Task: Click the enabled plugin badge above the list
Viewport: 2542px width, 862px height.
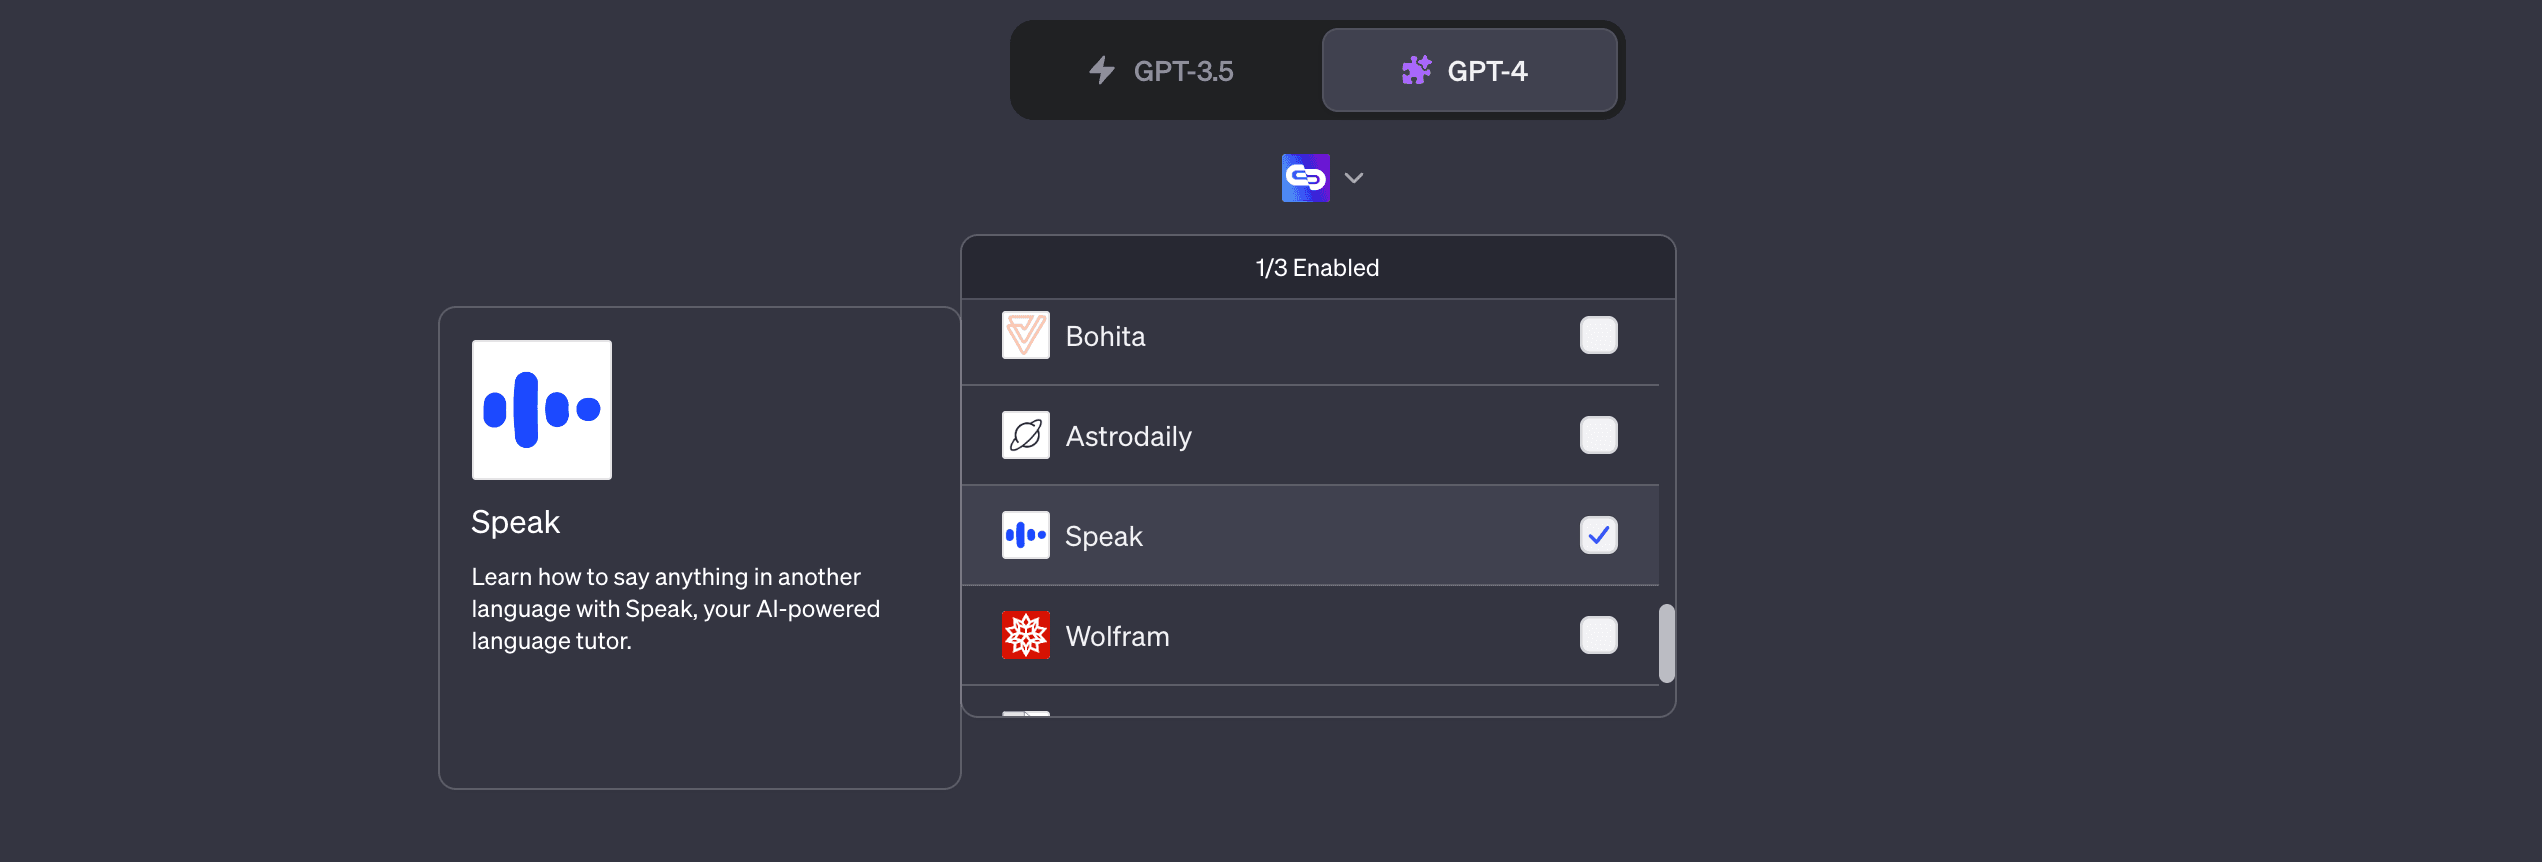Action: click(x=1316, y=267)
